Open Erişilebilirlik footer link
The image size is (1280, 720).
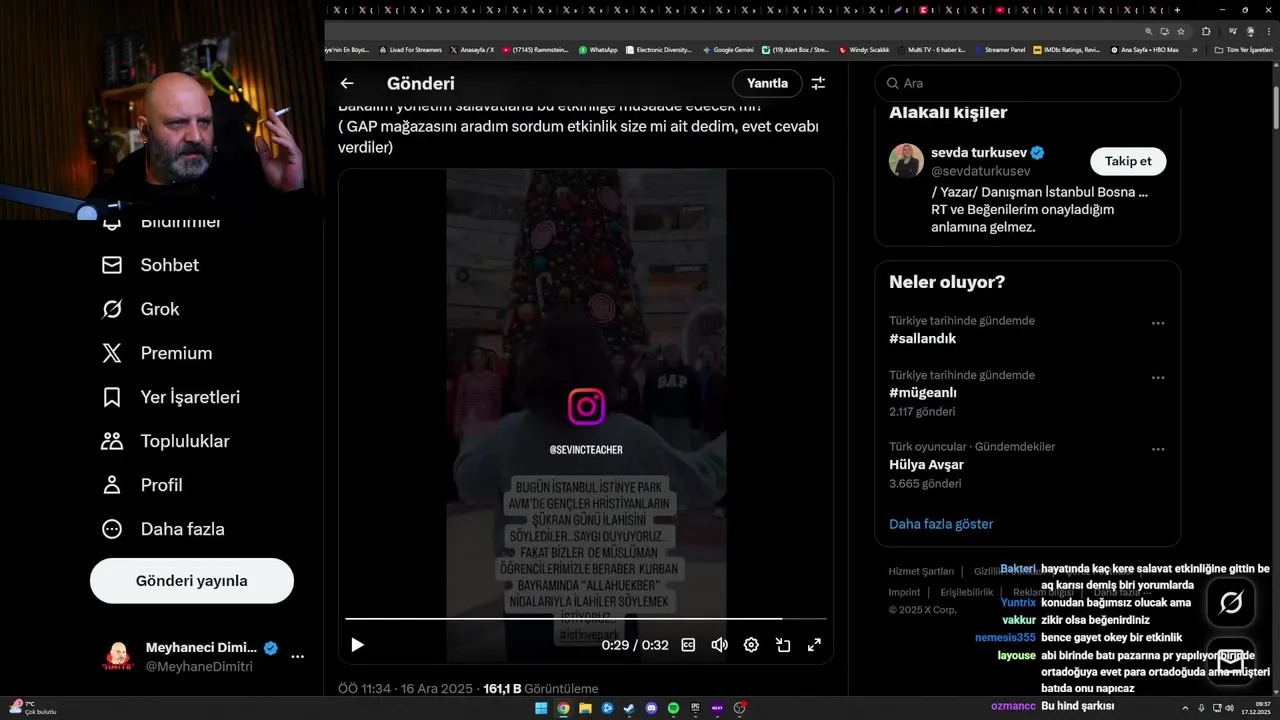(x=967, y=592)
